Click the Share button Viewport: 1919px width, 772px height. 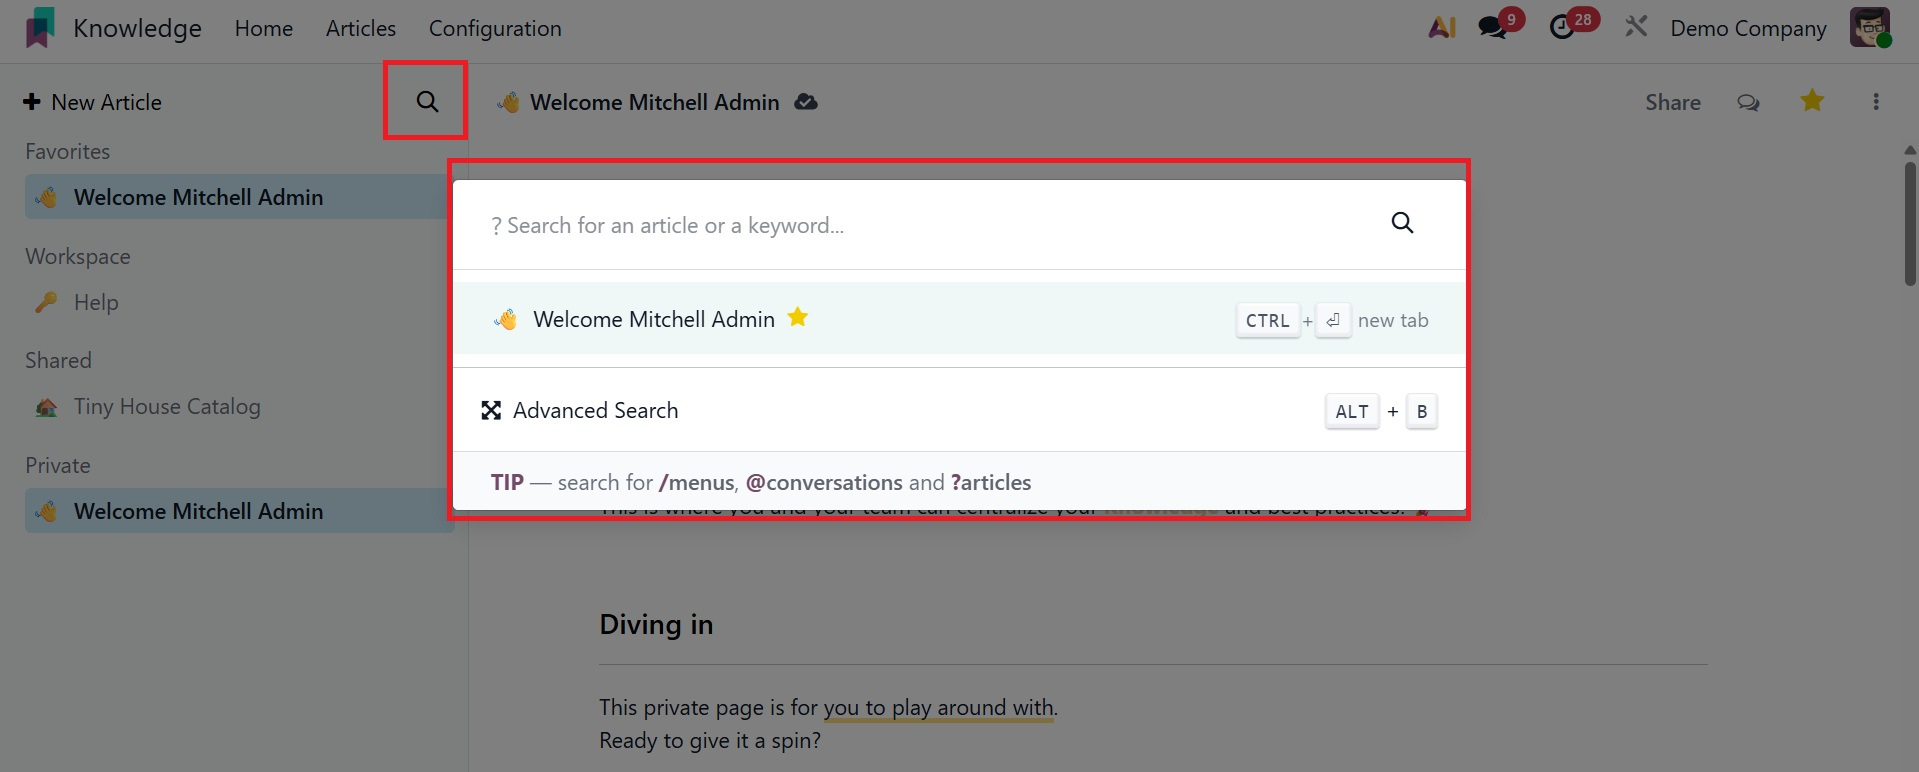point(1672,102)
